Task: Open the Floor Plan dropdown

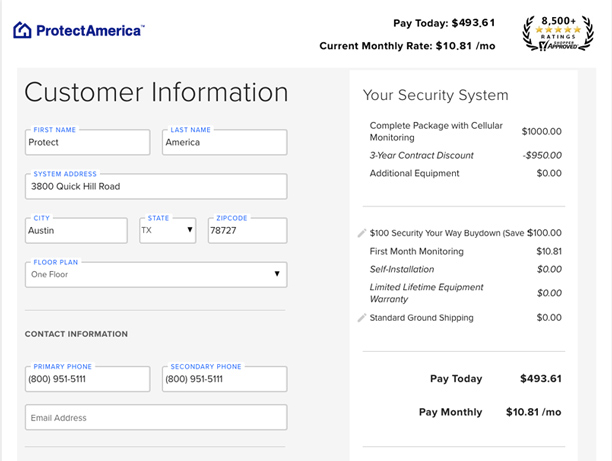Action: 156,274
